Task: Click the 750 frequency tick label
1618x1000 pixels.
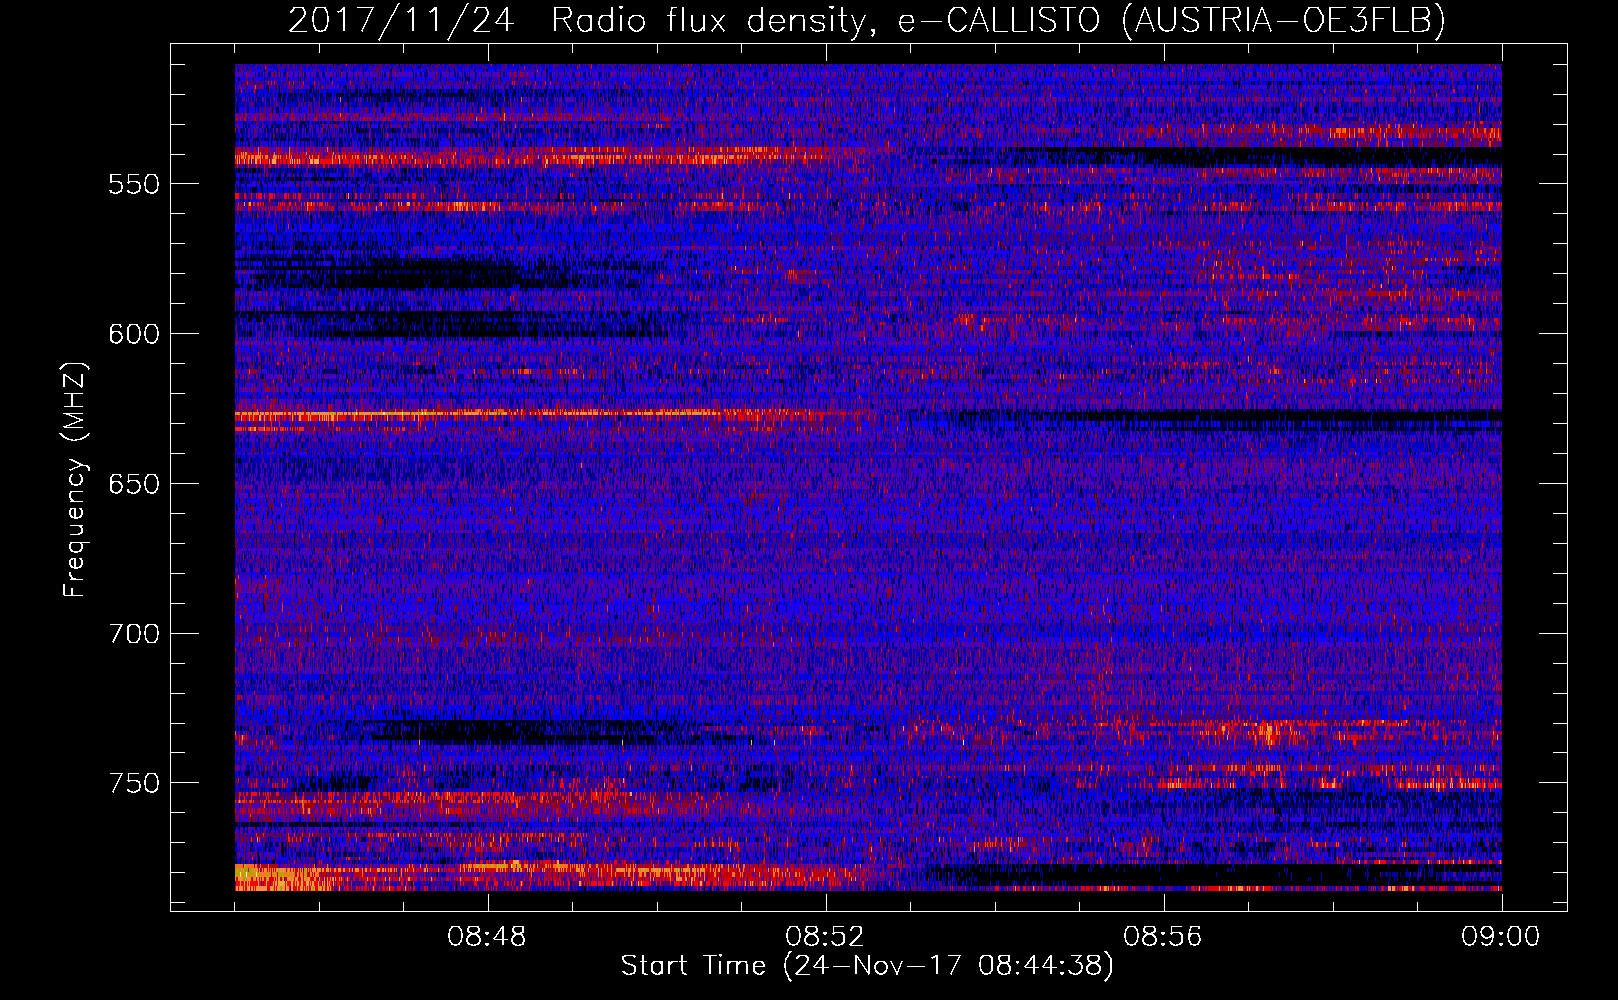Action: [134, 783]
